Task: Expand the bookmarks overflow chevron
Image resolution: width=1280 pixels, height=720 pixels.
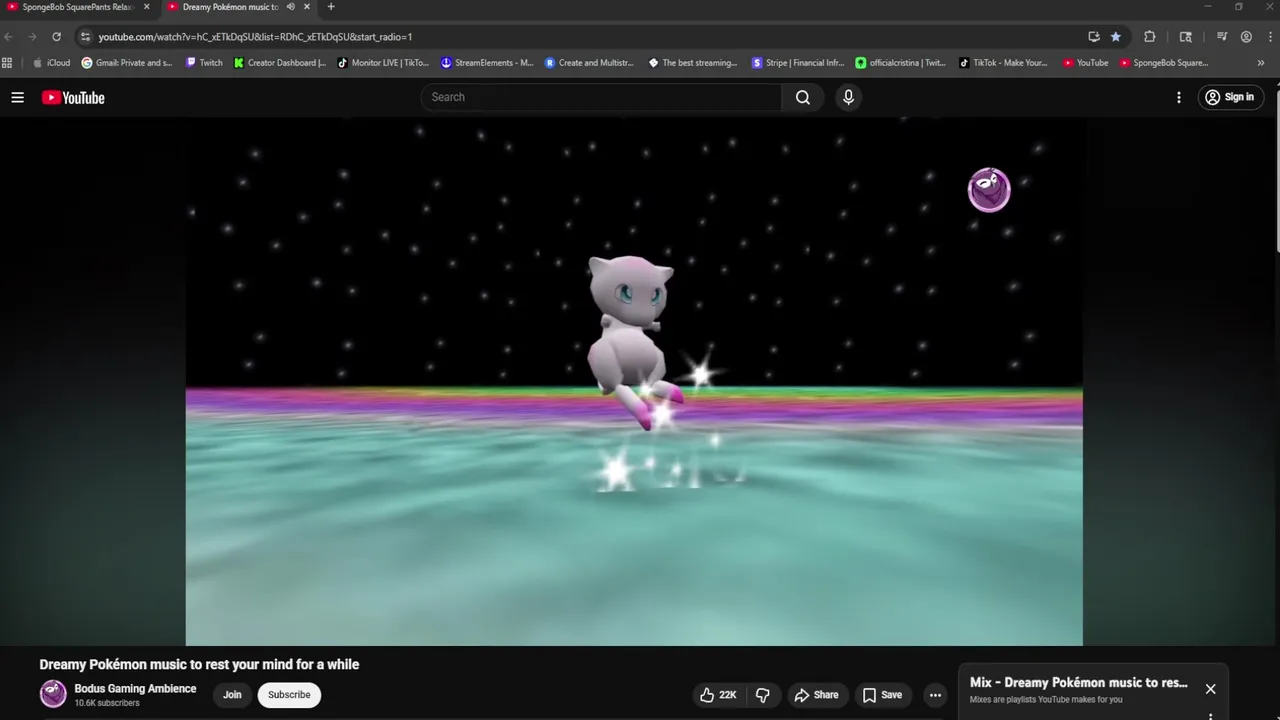Action: [x=1261, y=63]
